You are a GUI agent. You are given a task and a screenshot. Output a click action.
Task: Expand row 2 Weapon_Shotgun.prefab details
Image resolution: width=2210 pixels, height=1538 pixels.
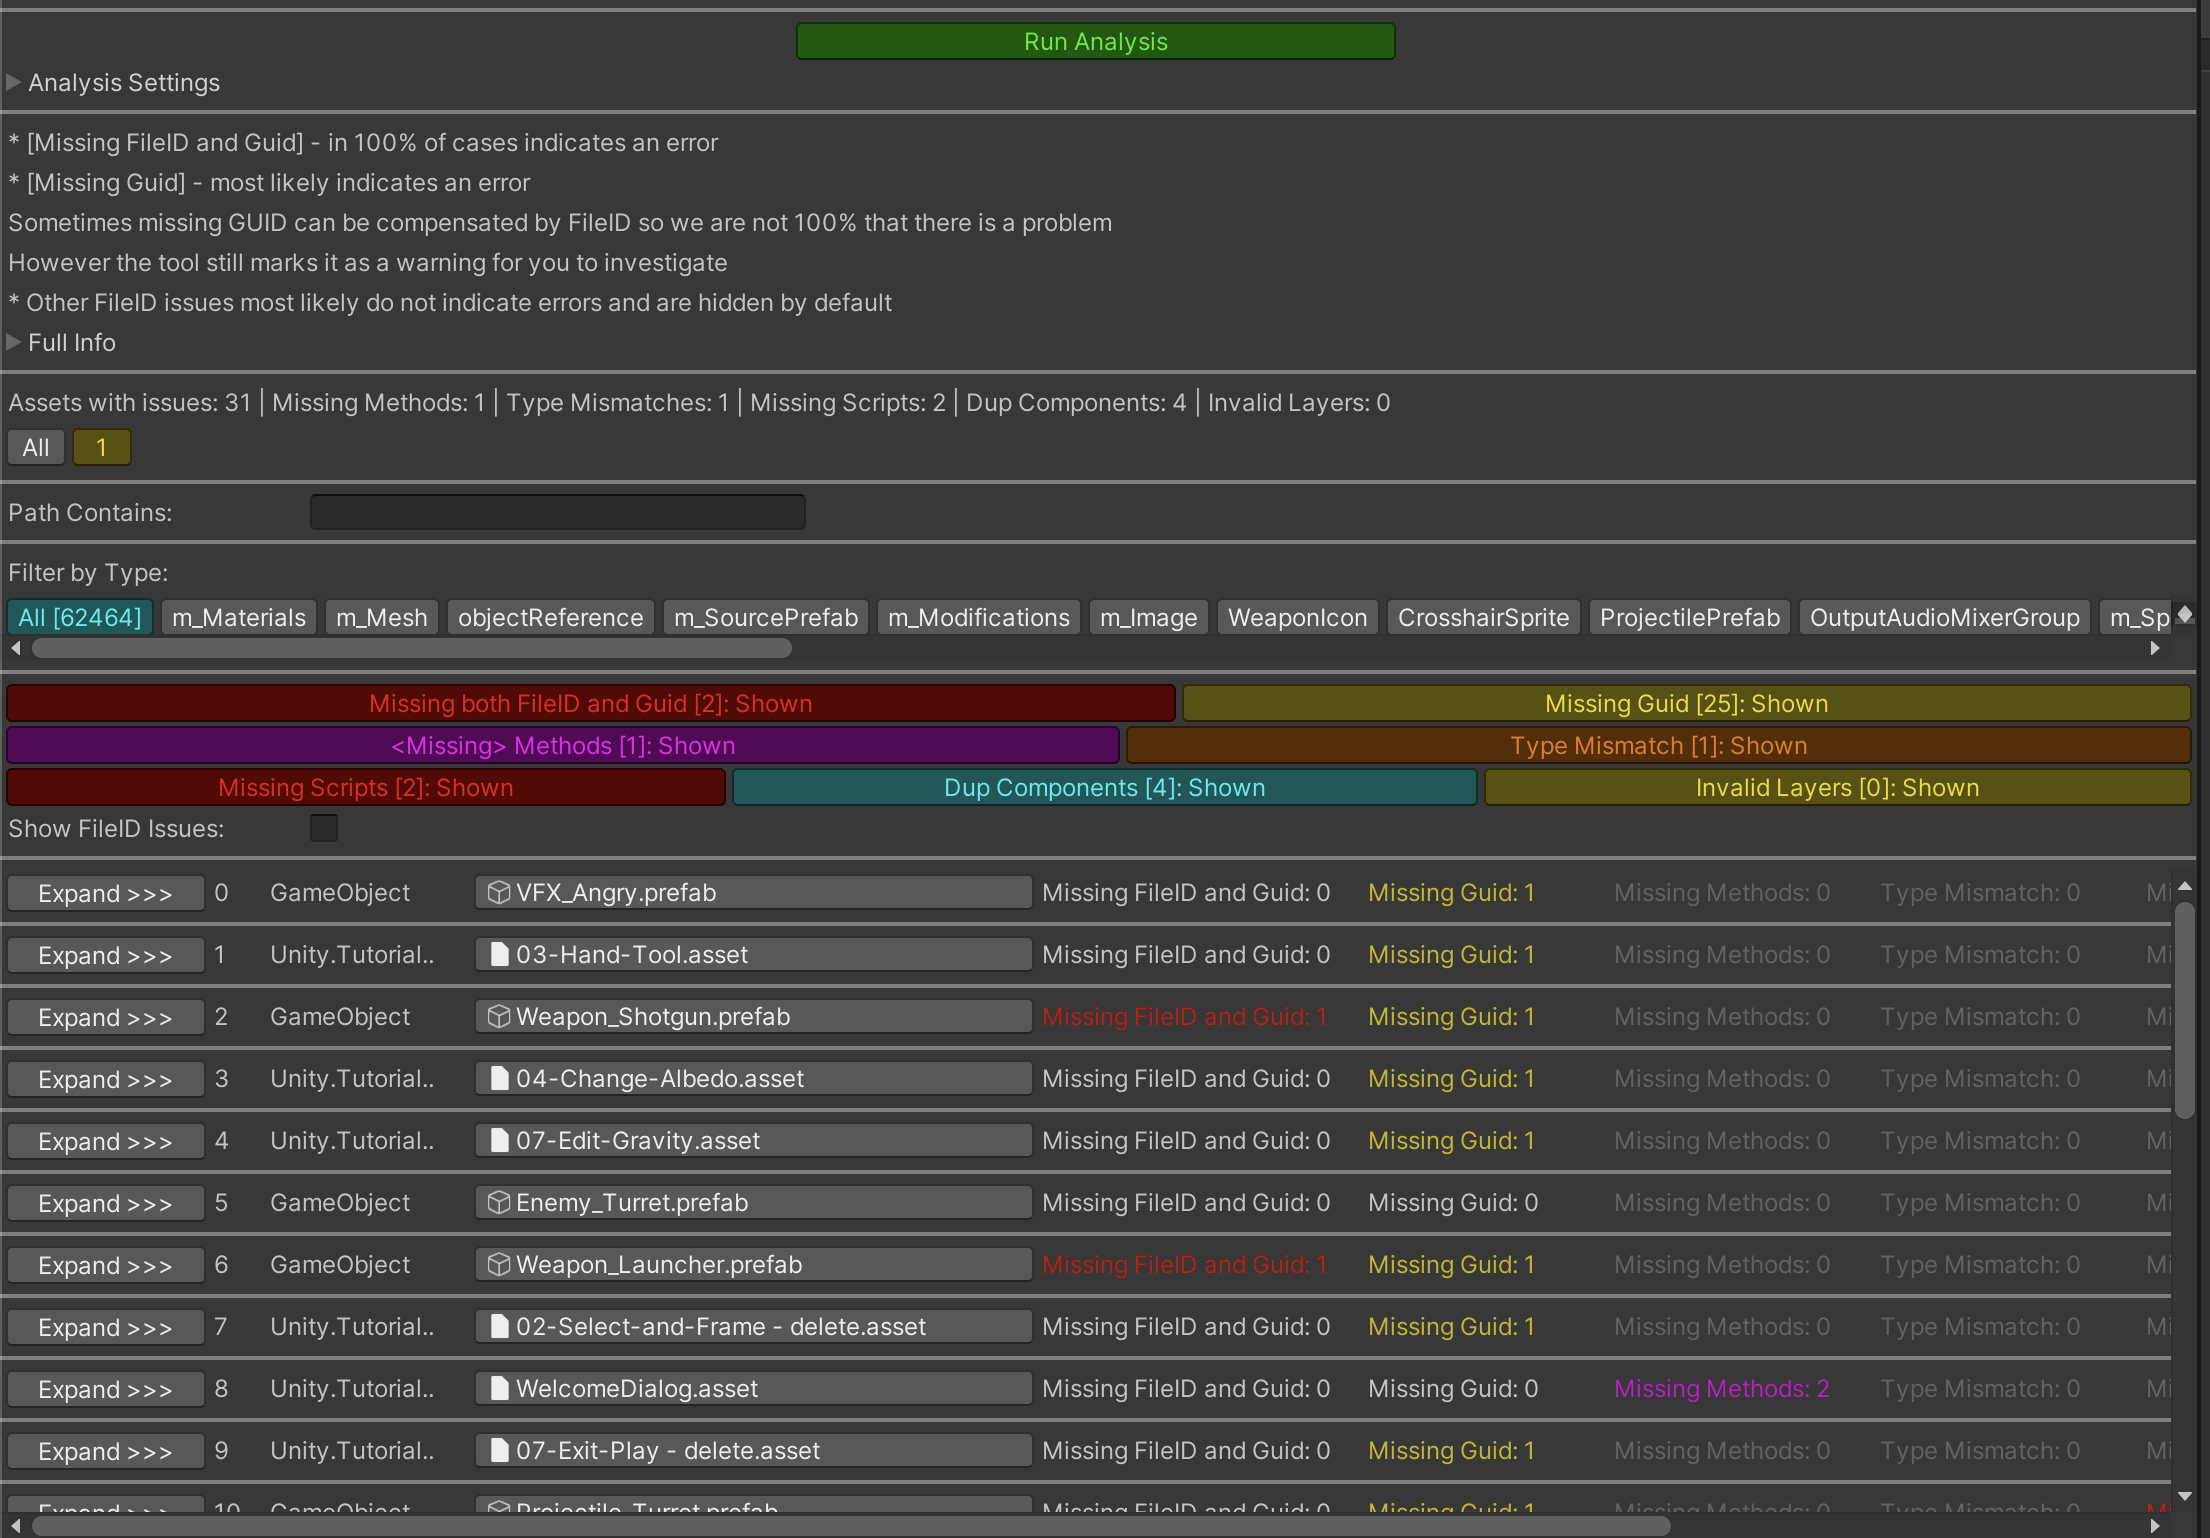coord(106,1017)
